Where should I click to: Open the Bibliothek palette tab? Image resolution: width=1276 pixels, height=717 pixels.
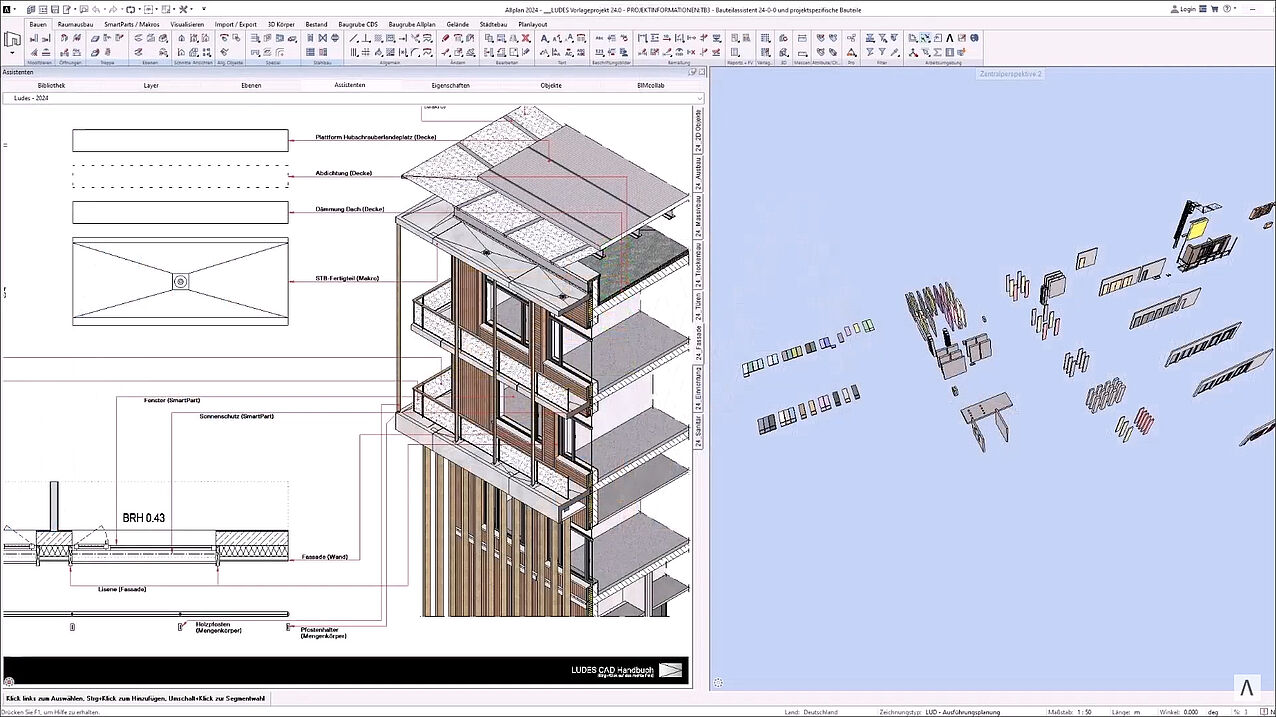(x=51, y=86)
